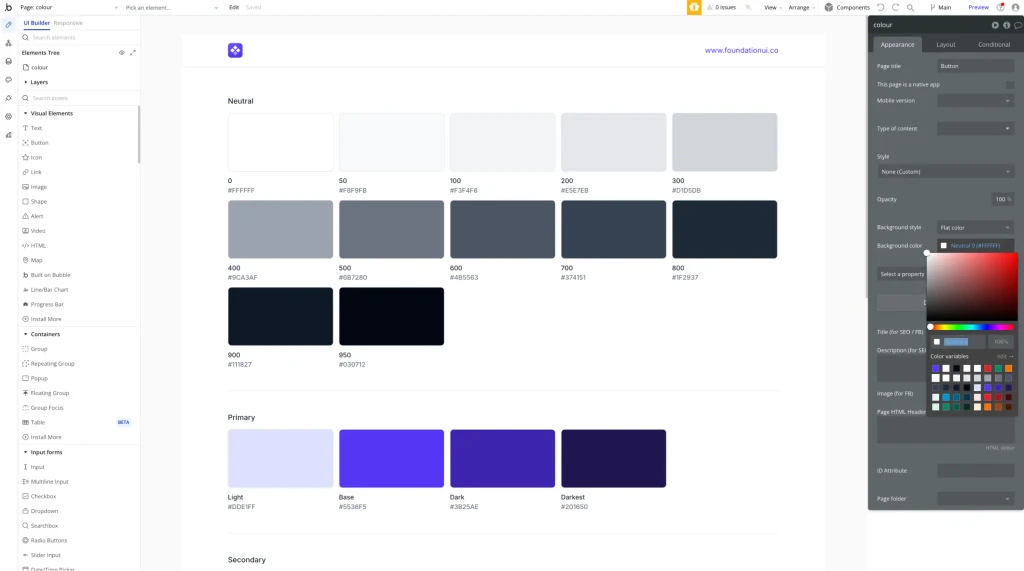Click the www.foundationui.co link
Image resolution: width=1024 pixels, height=571 pixels.
click(x=741, y=50)
